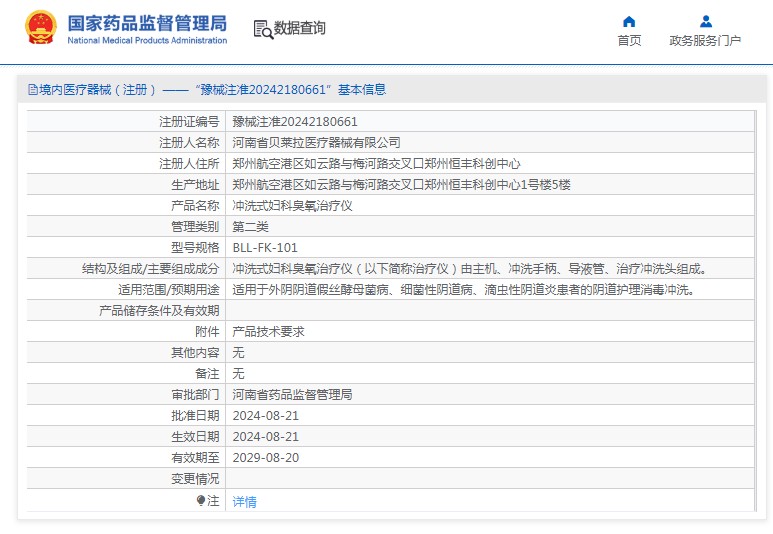The width and height of the screenshot is (773, 534).
Task: Click approval department 河南省药品监督管理局
Action: click(x=292, y=394)
